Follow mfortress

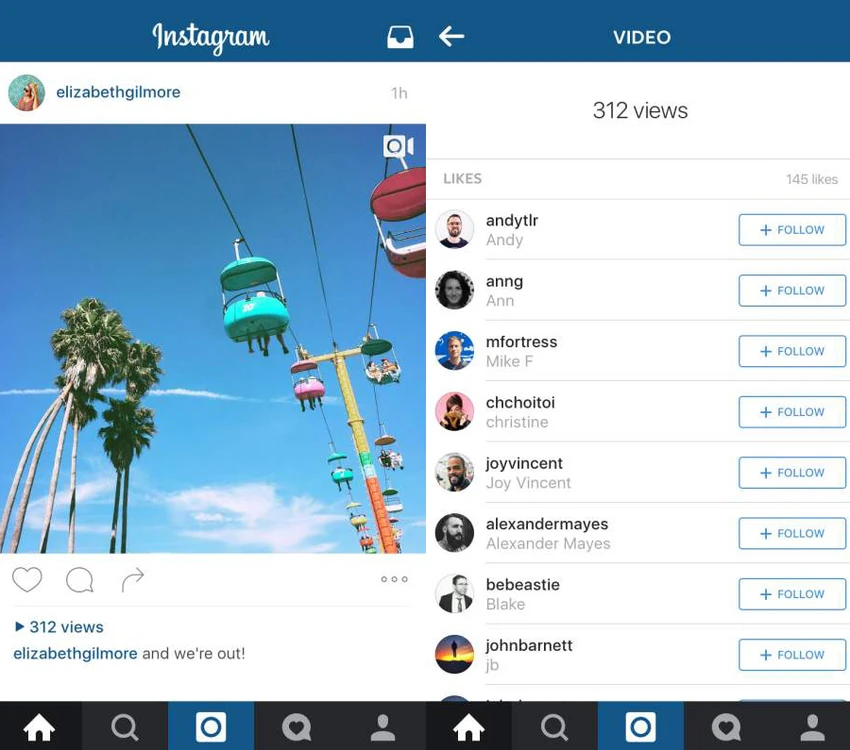point(792,351)
